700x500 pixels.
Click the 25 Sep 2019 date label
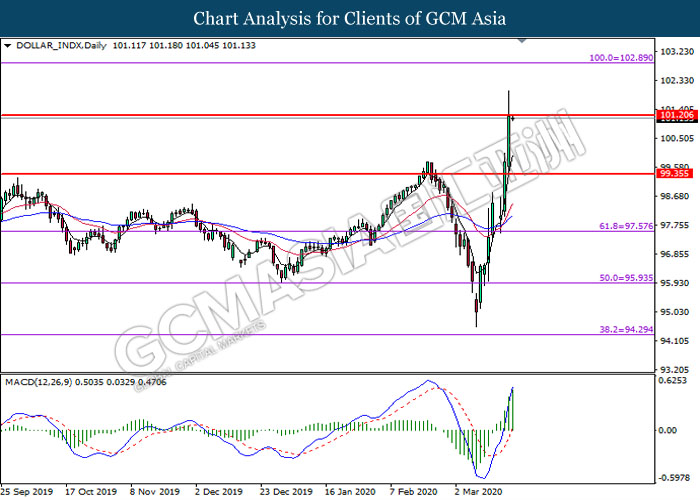(28, 492)
